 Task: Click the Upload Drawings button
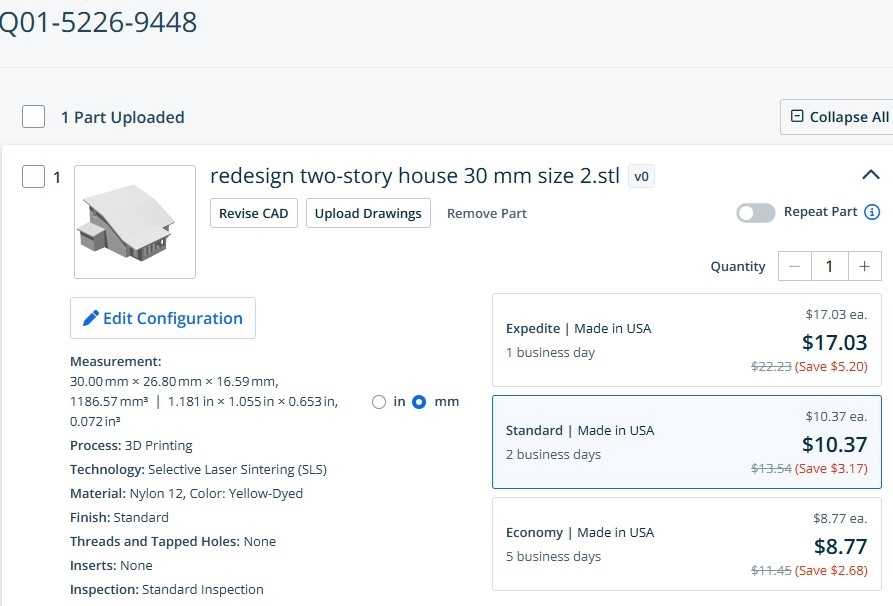(x=368, y=213)
